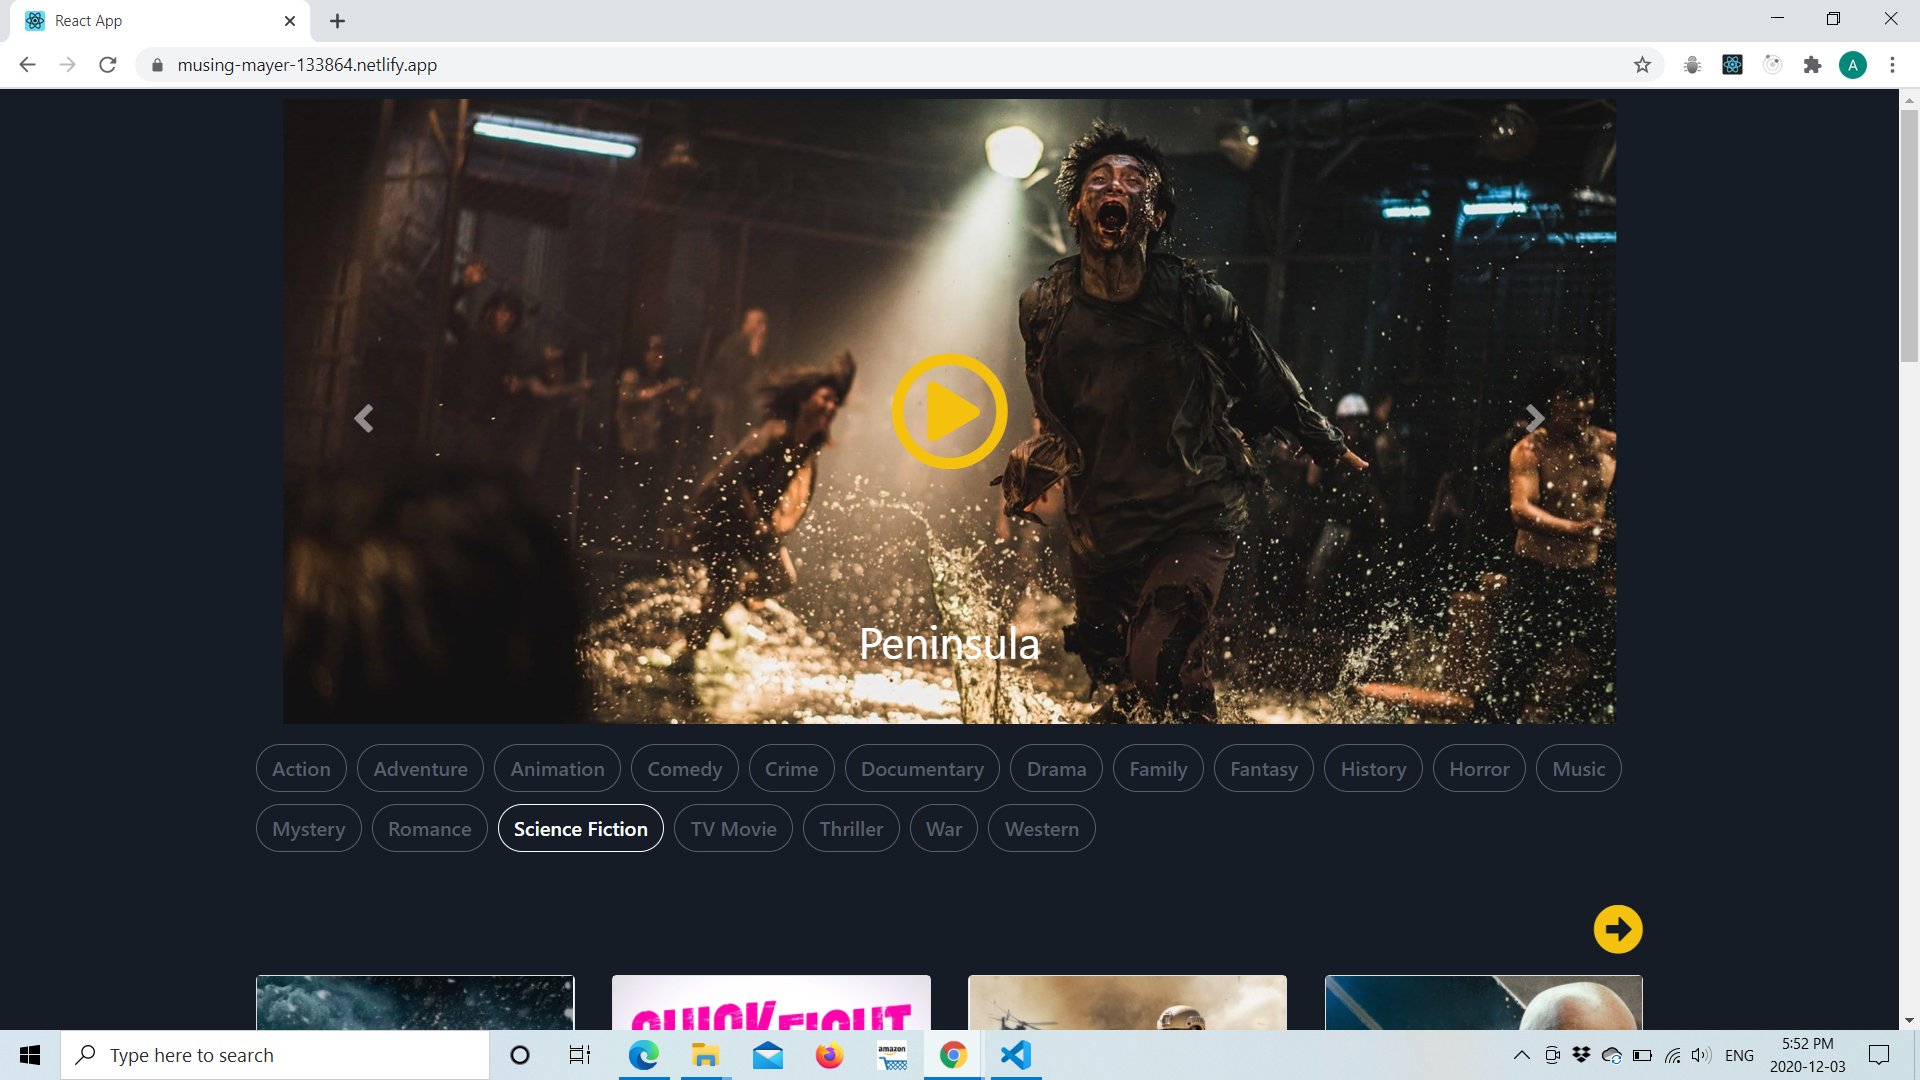Viewport: 1920px width, 1080px height.
Task: Reload the page
Action: 108,65
